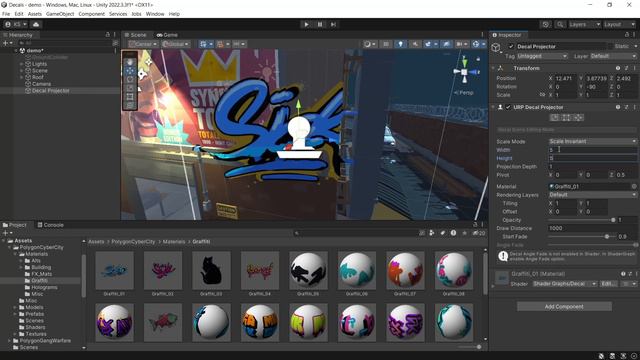Select the Scale tool in Scene overlay
Image resolution: width=640 pixels, height=360 pixels.
click(x=130, y=88)
